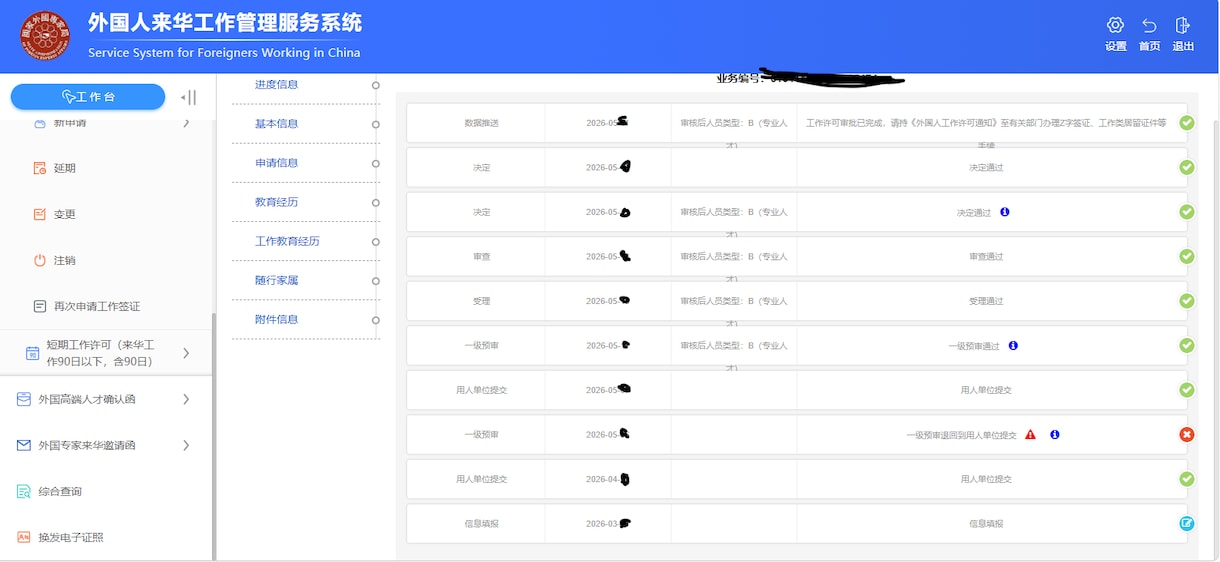Screen dimensions: 1220x562
Task: Switch to the 随行家属 section
Action: point(277,280)
